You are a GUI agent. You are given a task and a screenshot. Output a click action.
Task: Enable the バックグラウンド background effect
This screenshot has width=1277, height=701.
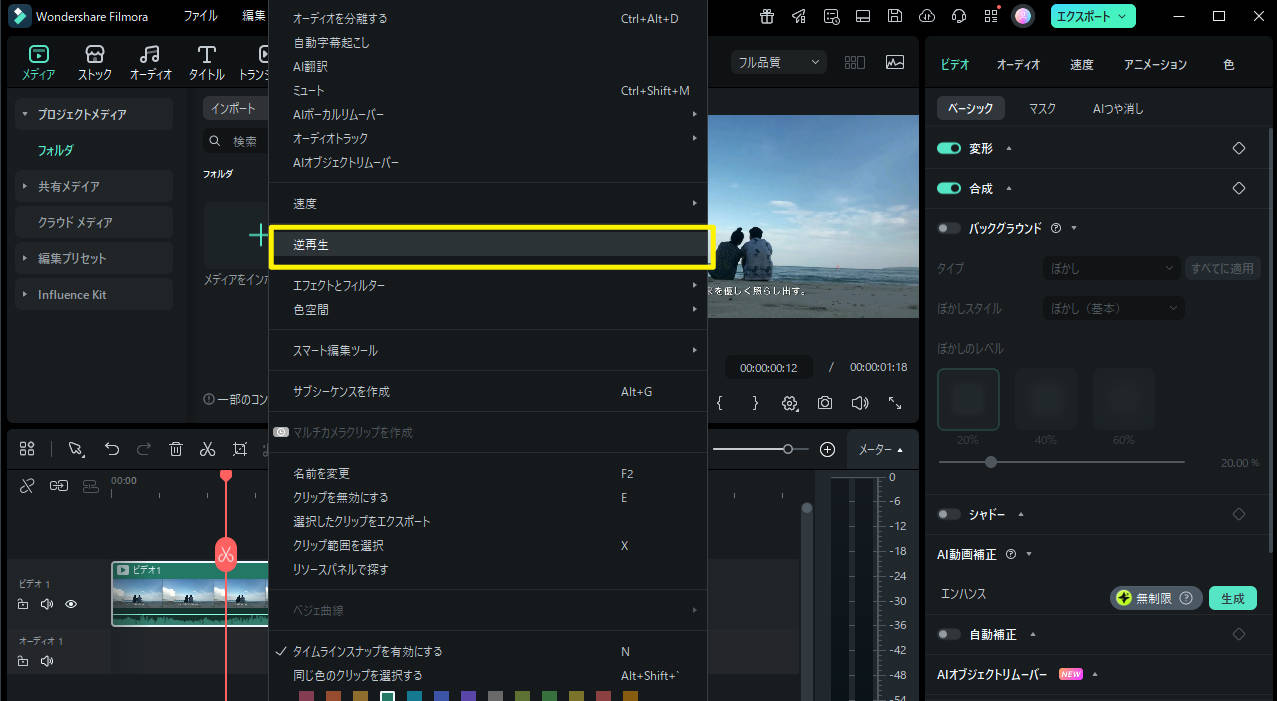(x=947, y=228)
